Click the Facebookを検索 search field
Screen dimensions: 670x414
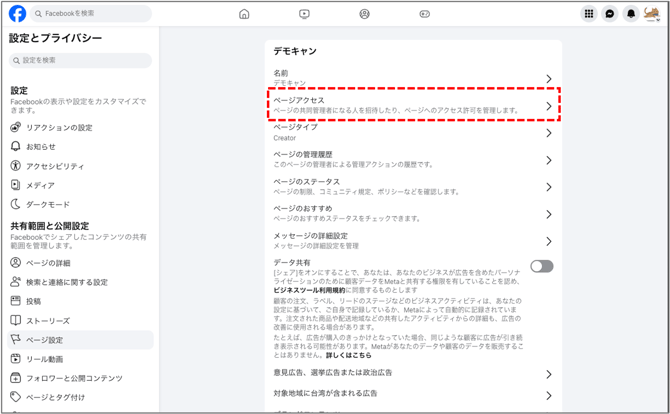[90, 14]
